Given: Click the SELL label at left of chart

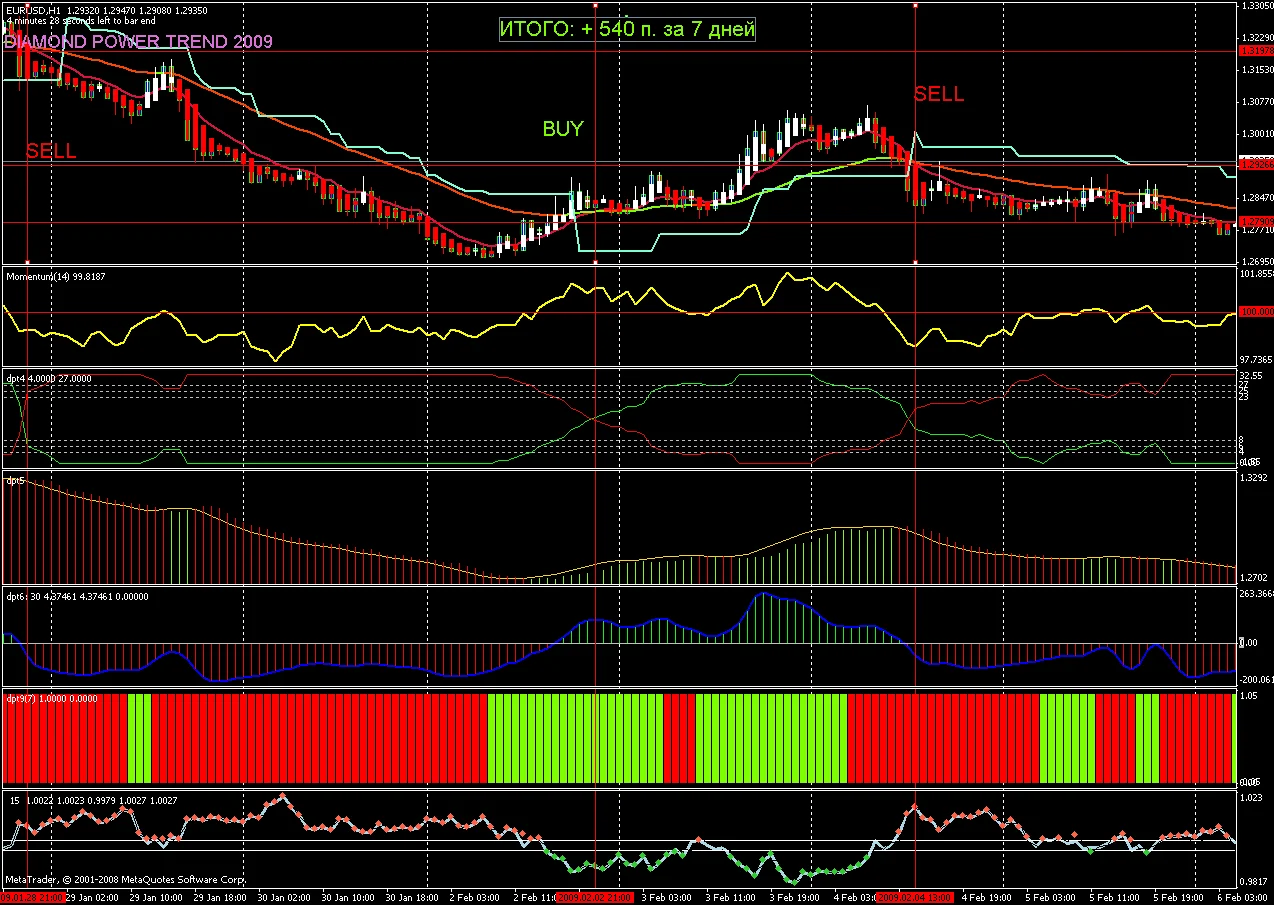Looking at the screenshot, I should pos(51,152).
